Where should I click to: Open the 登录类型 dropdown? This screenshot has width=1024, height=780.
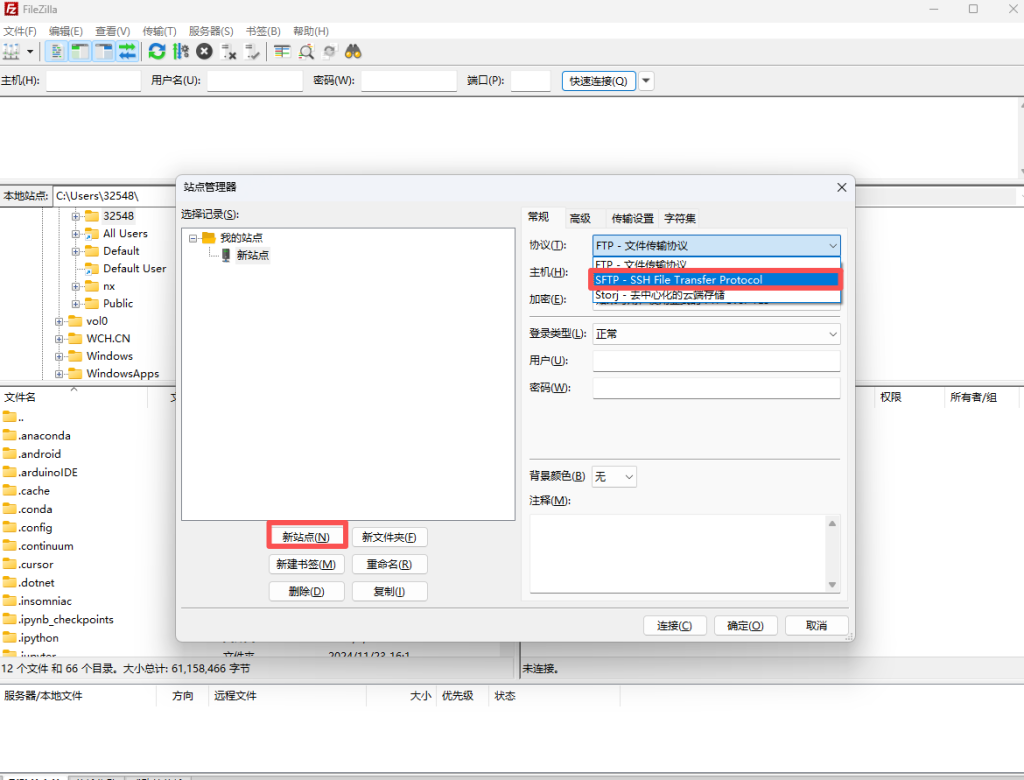[716, 334]
